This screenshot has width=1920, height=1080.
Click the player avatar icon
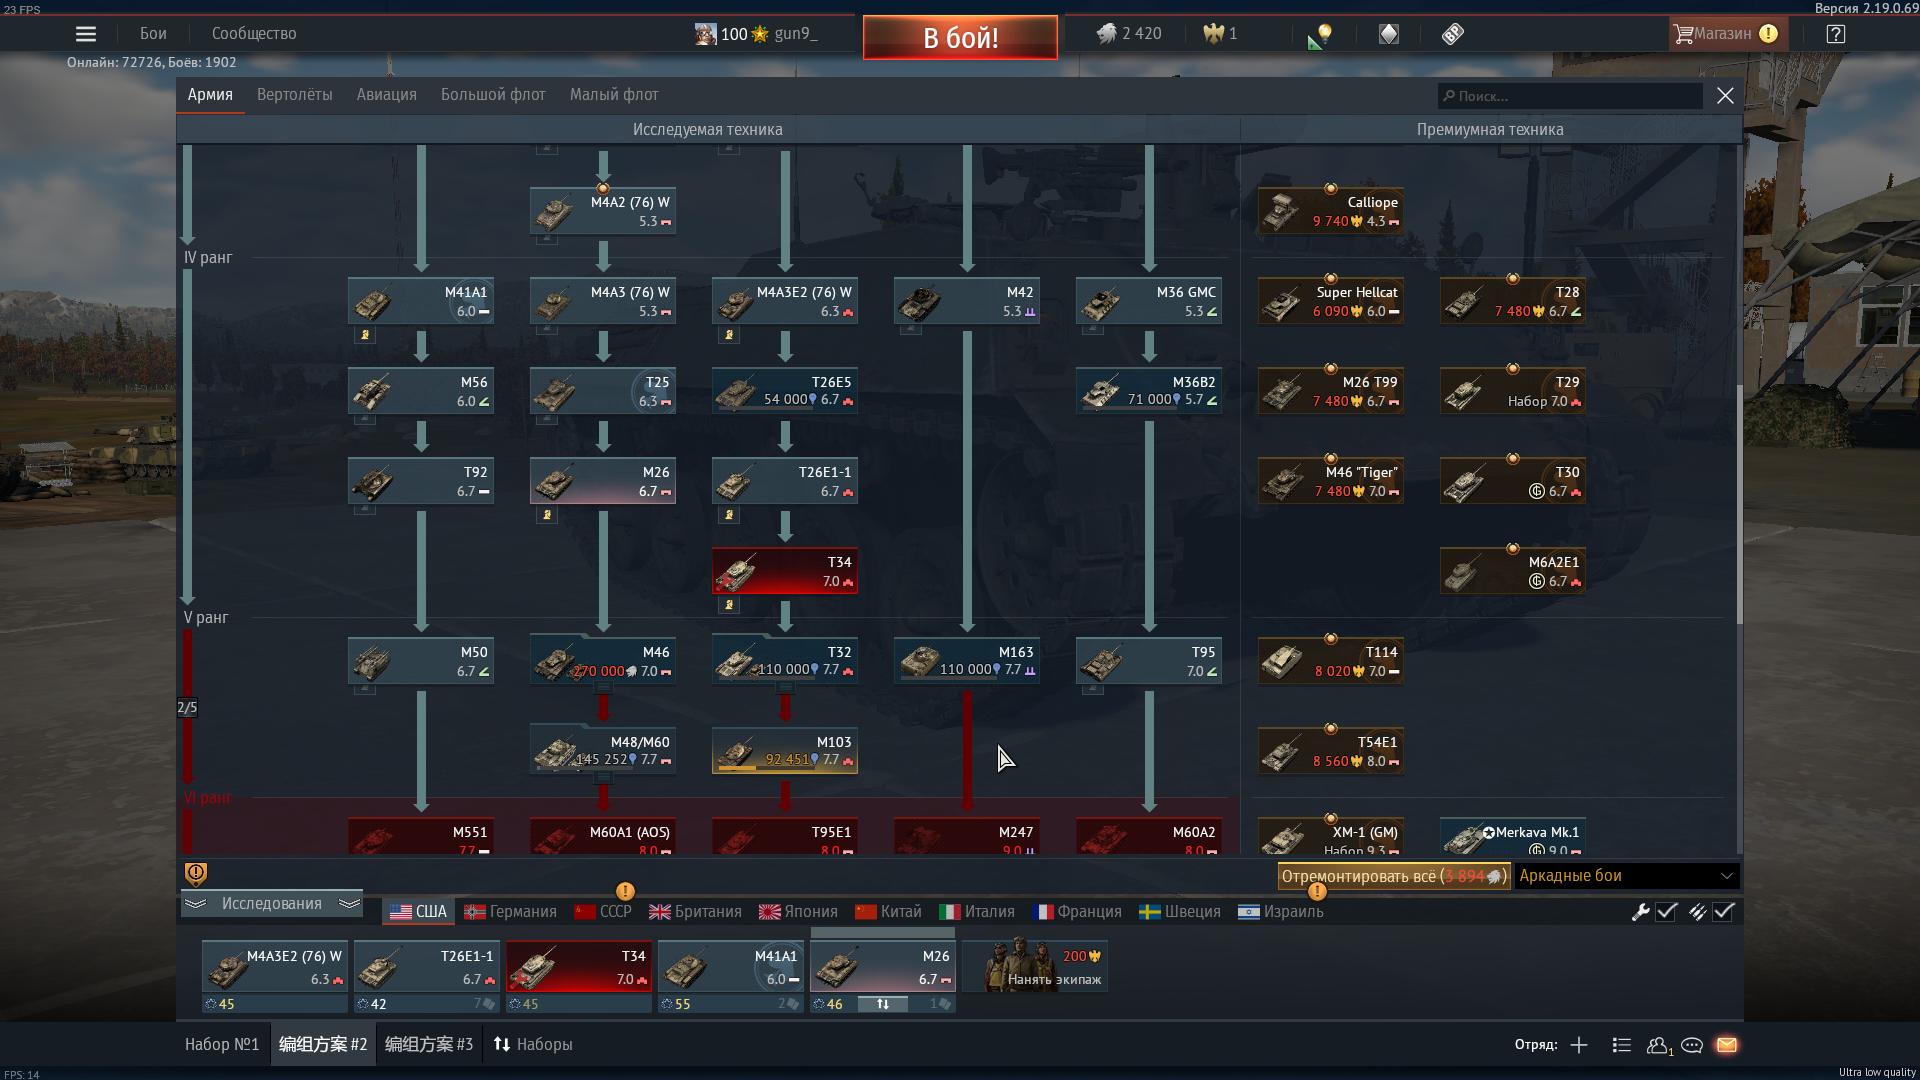pos(706,34)
